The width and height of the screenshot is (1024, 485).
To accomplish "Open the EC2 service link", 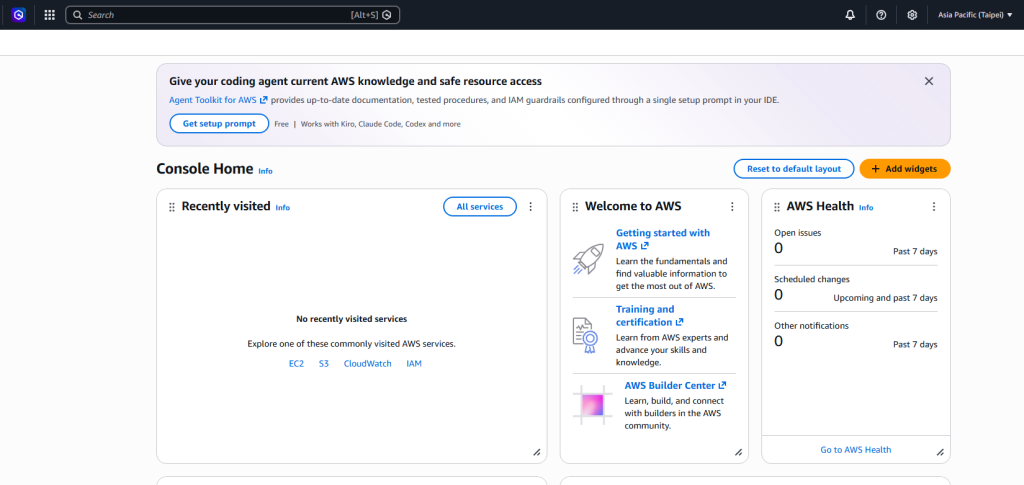I will [296, 364].
